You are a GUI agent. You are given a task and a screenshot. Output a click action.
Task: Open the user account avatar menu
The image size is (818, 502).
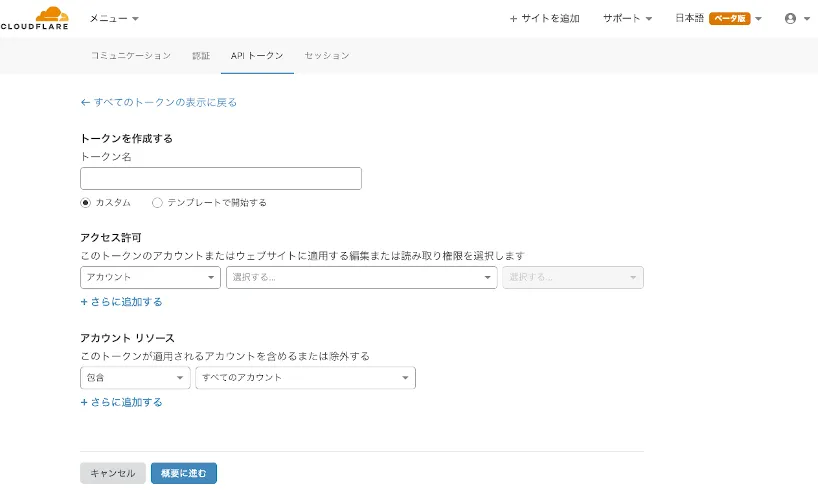coord(797,19)
